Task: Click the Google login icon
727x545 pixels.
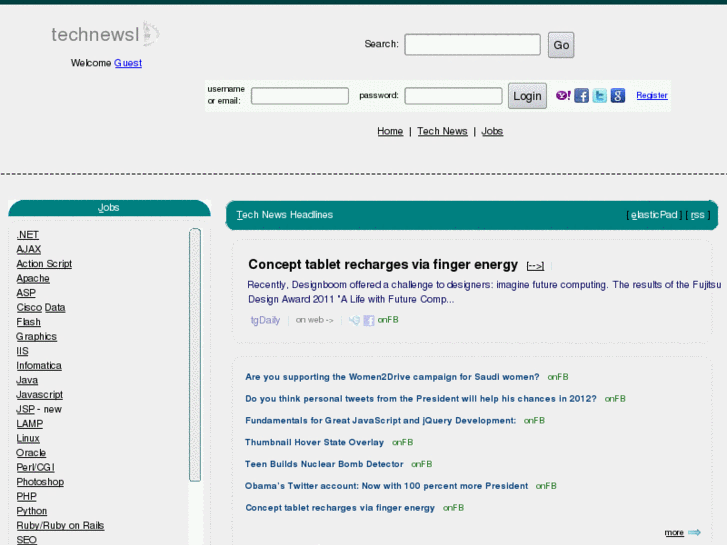Action: click(x=618, y=96)
